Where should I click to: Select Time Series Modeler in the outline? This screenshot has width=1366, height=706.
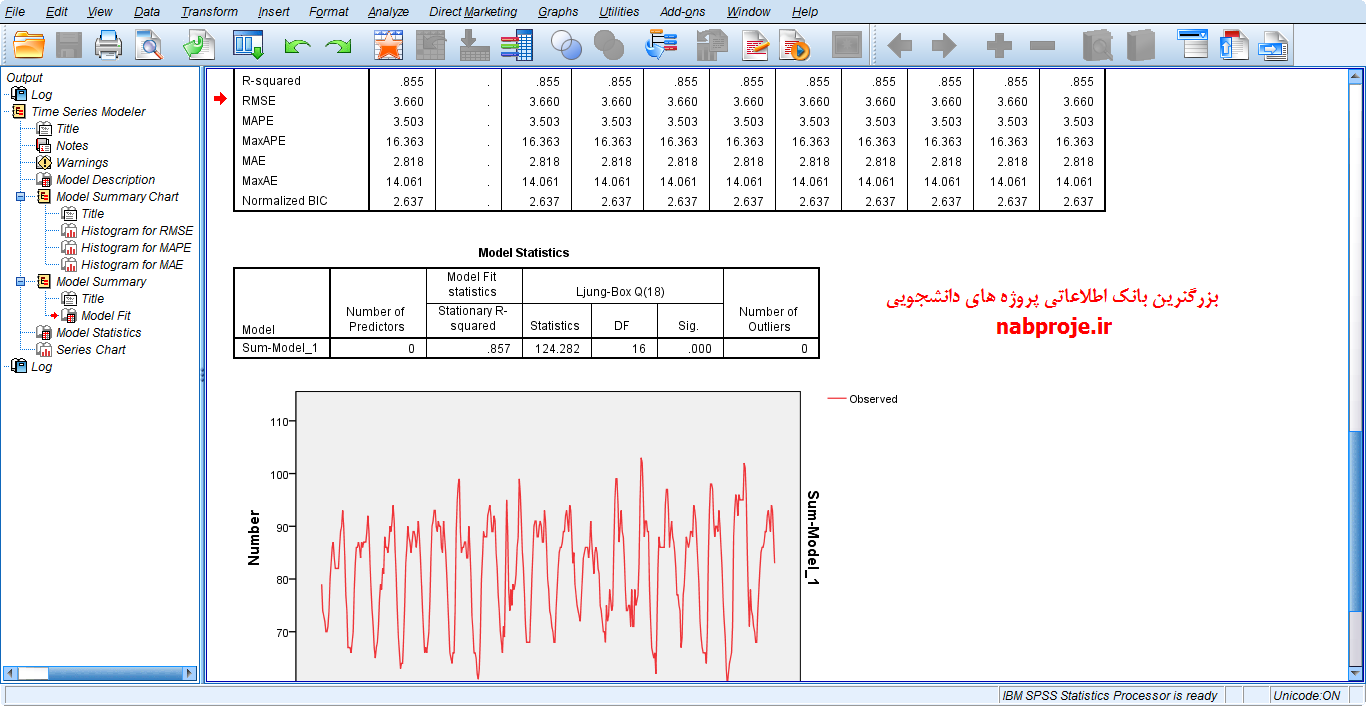(x=88, y=112)
